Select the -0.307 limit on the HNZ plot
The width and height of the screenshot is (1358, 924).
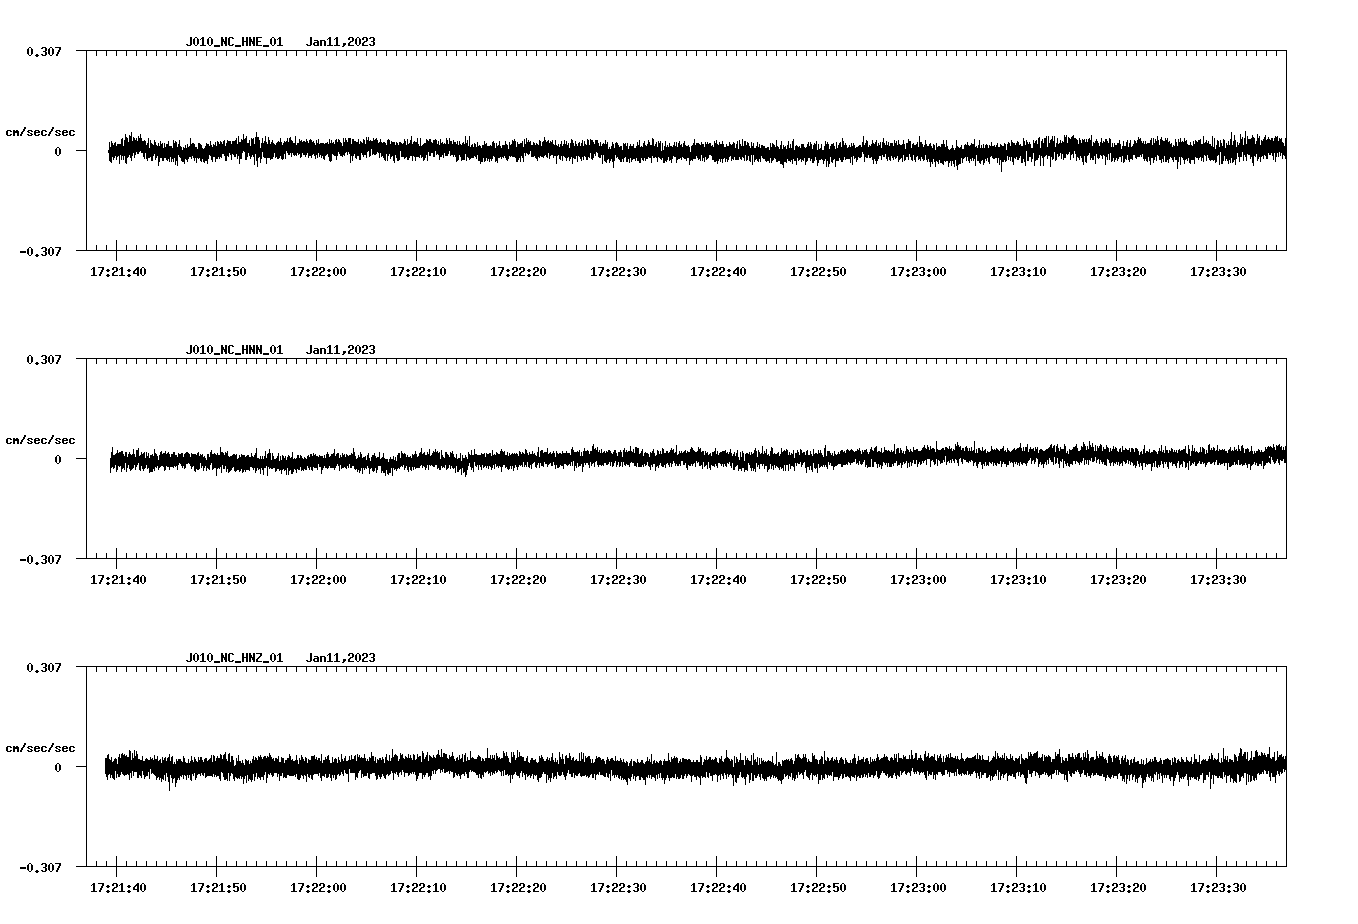[40, 868]
